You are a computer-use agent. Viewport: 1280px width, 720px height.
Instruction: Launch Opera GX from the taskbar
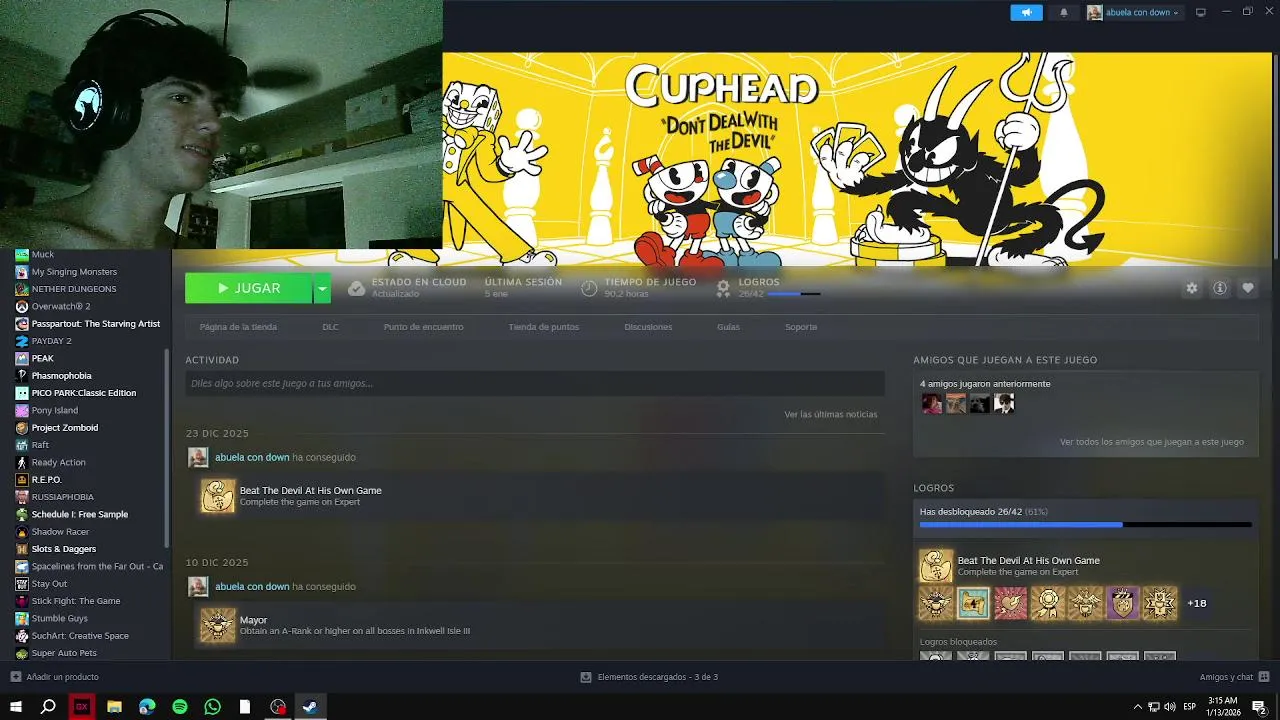coord(82,707)
